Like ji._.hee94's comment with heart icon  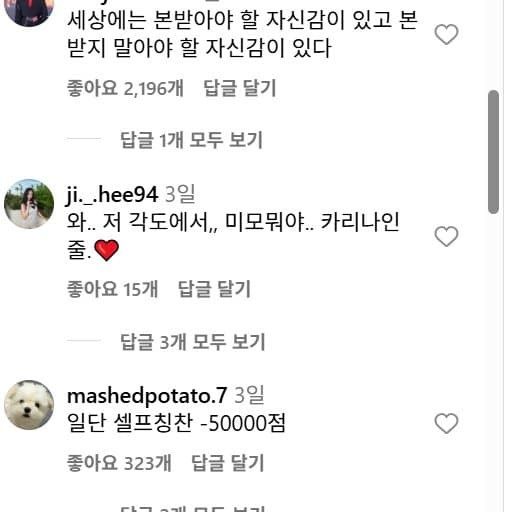pyautogui.click(x=446, y=236)
